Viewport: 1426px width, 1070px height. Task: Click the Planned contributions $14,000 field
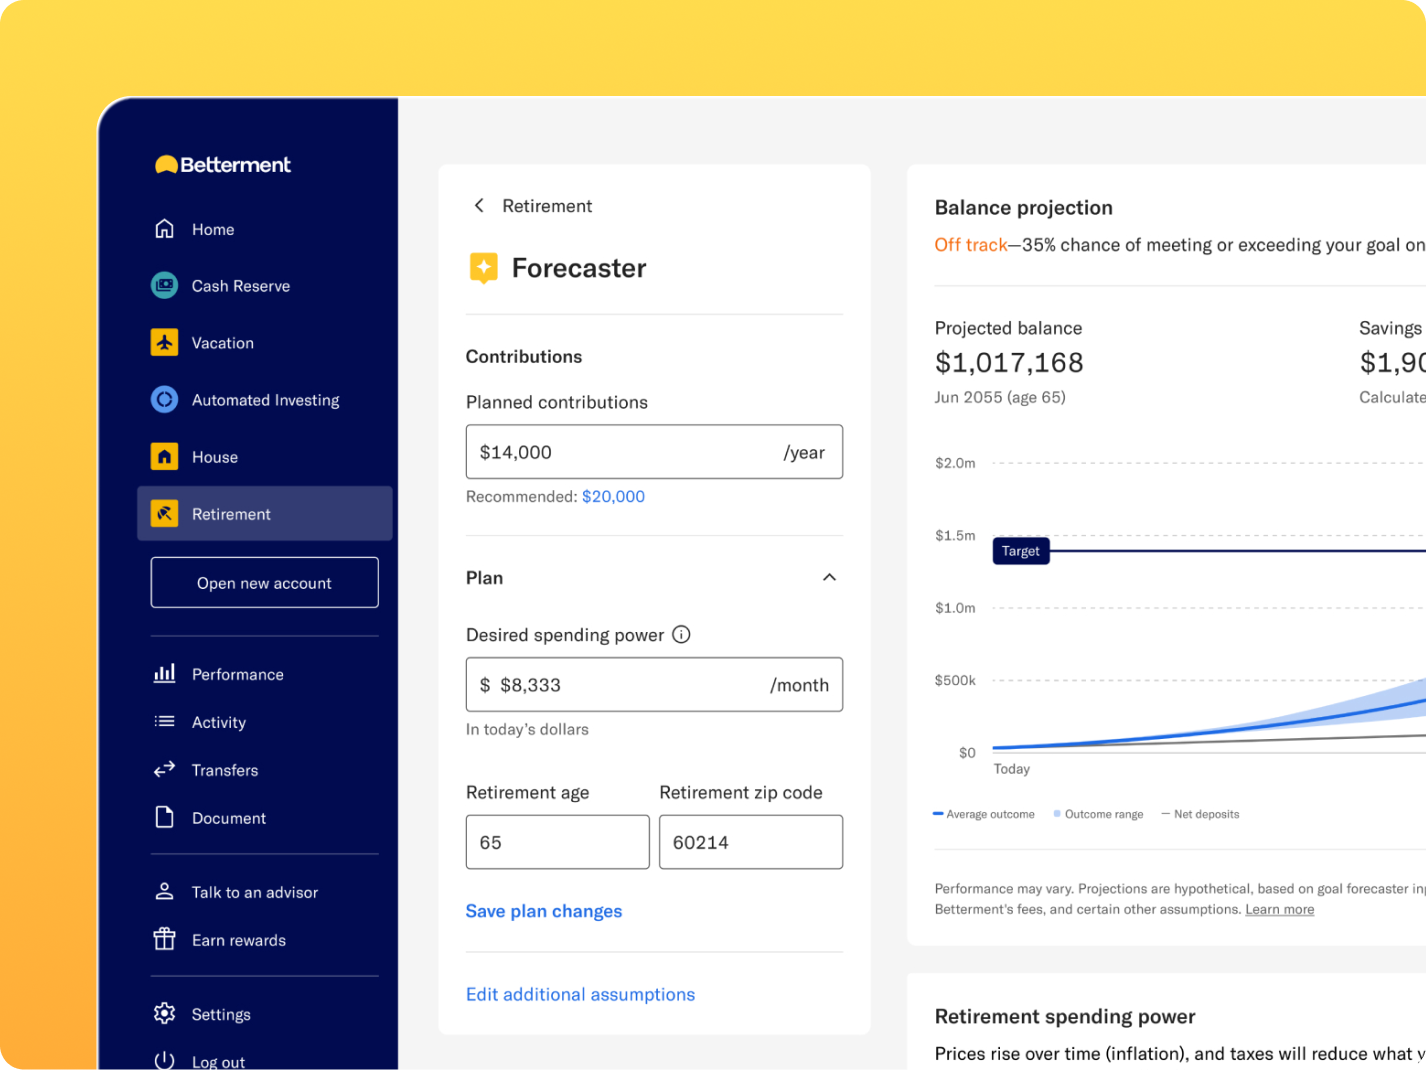tap(654, 452)
